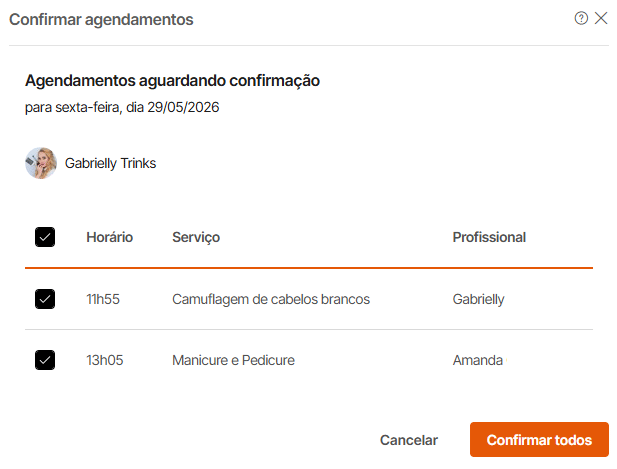Open the help question mark icon
This screenshot has height=469, width=617.
581,18
